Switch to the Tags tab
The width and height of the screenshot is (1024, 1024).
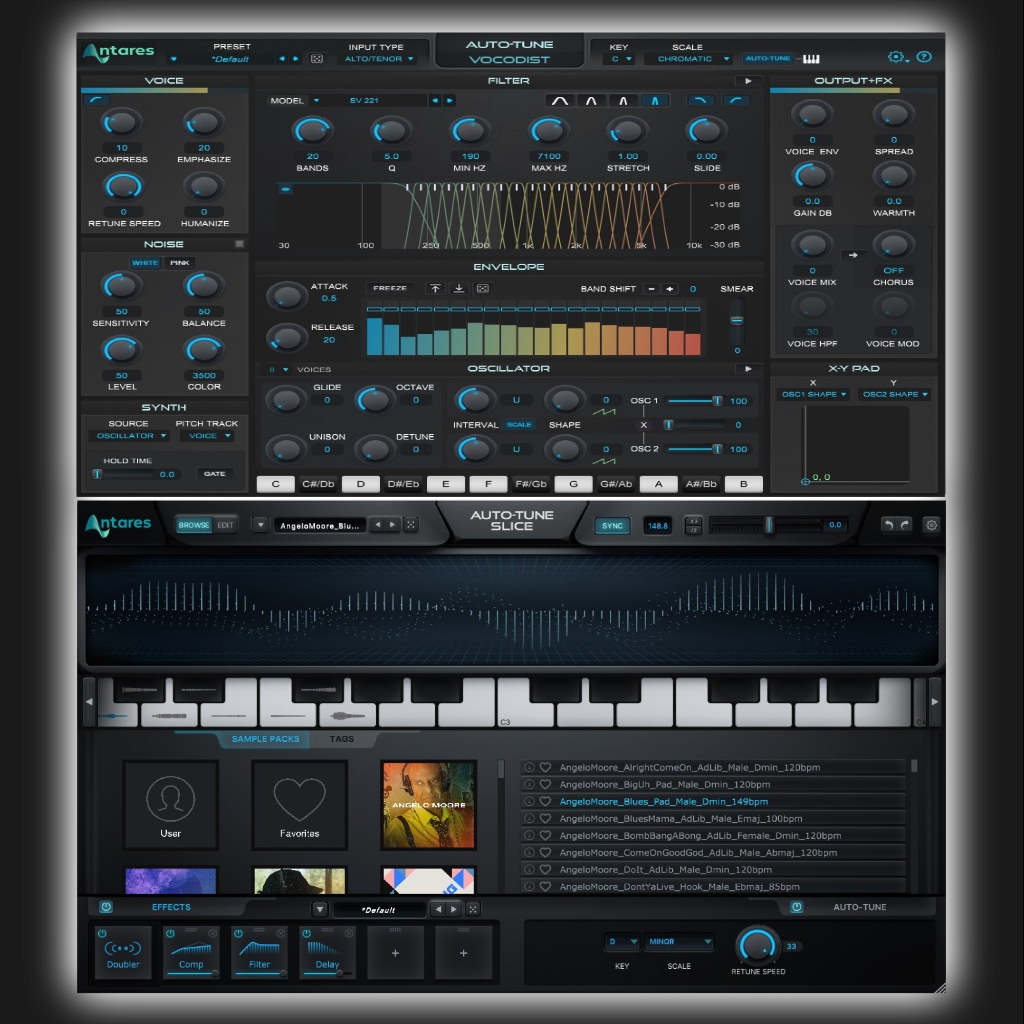click(x=341, y=739)
